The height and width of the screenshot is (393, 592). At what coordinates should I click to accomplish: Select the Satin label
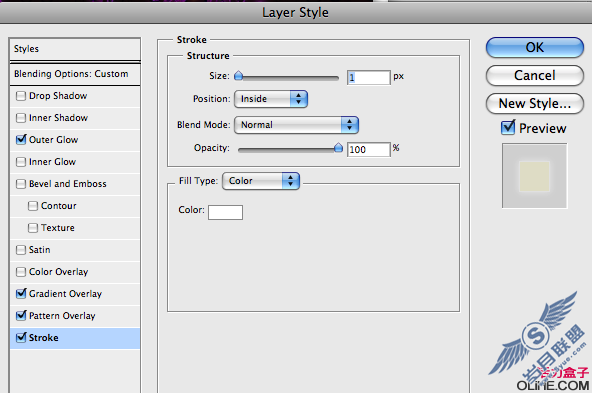(40, 250)
